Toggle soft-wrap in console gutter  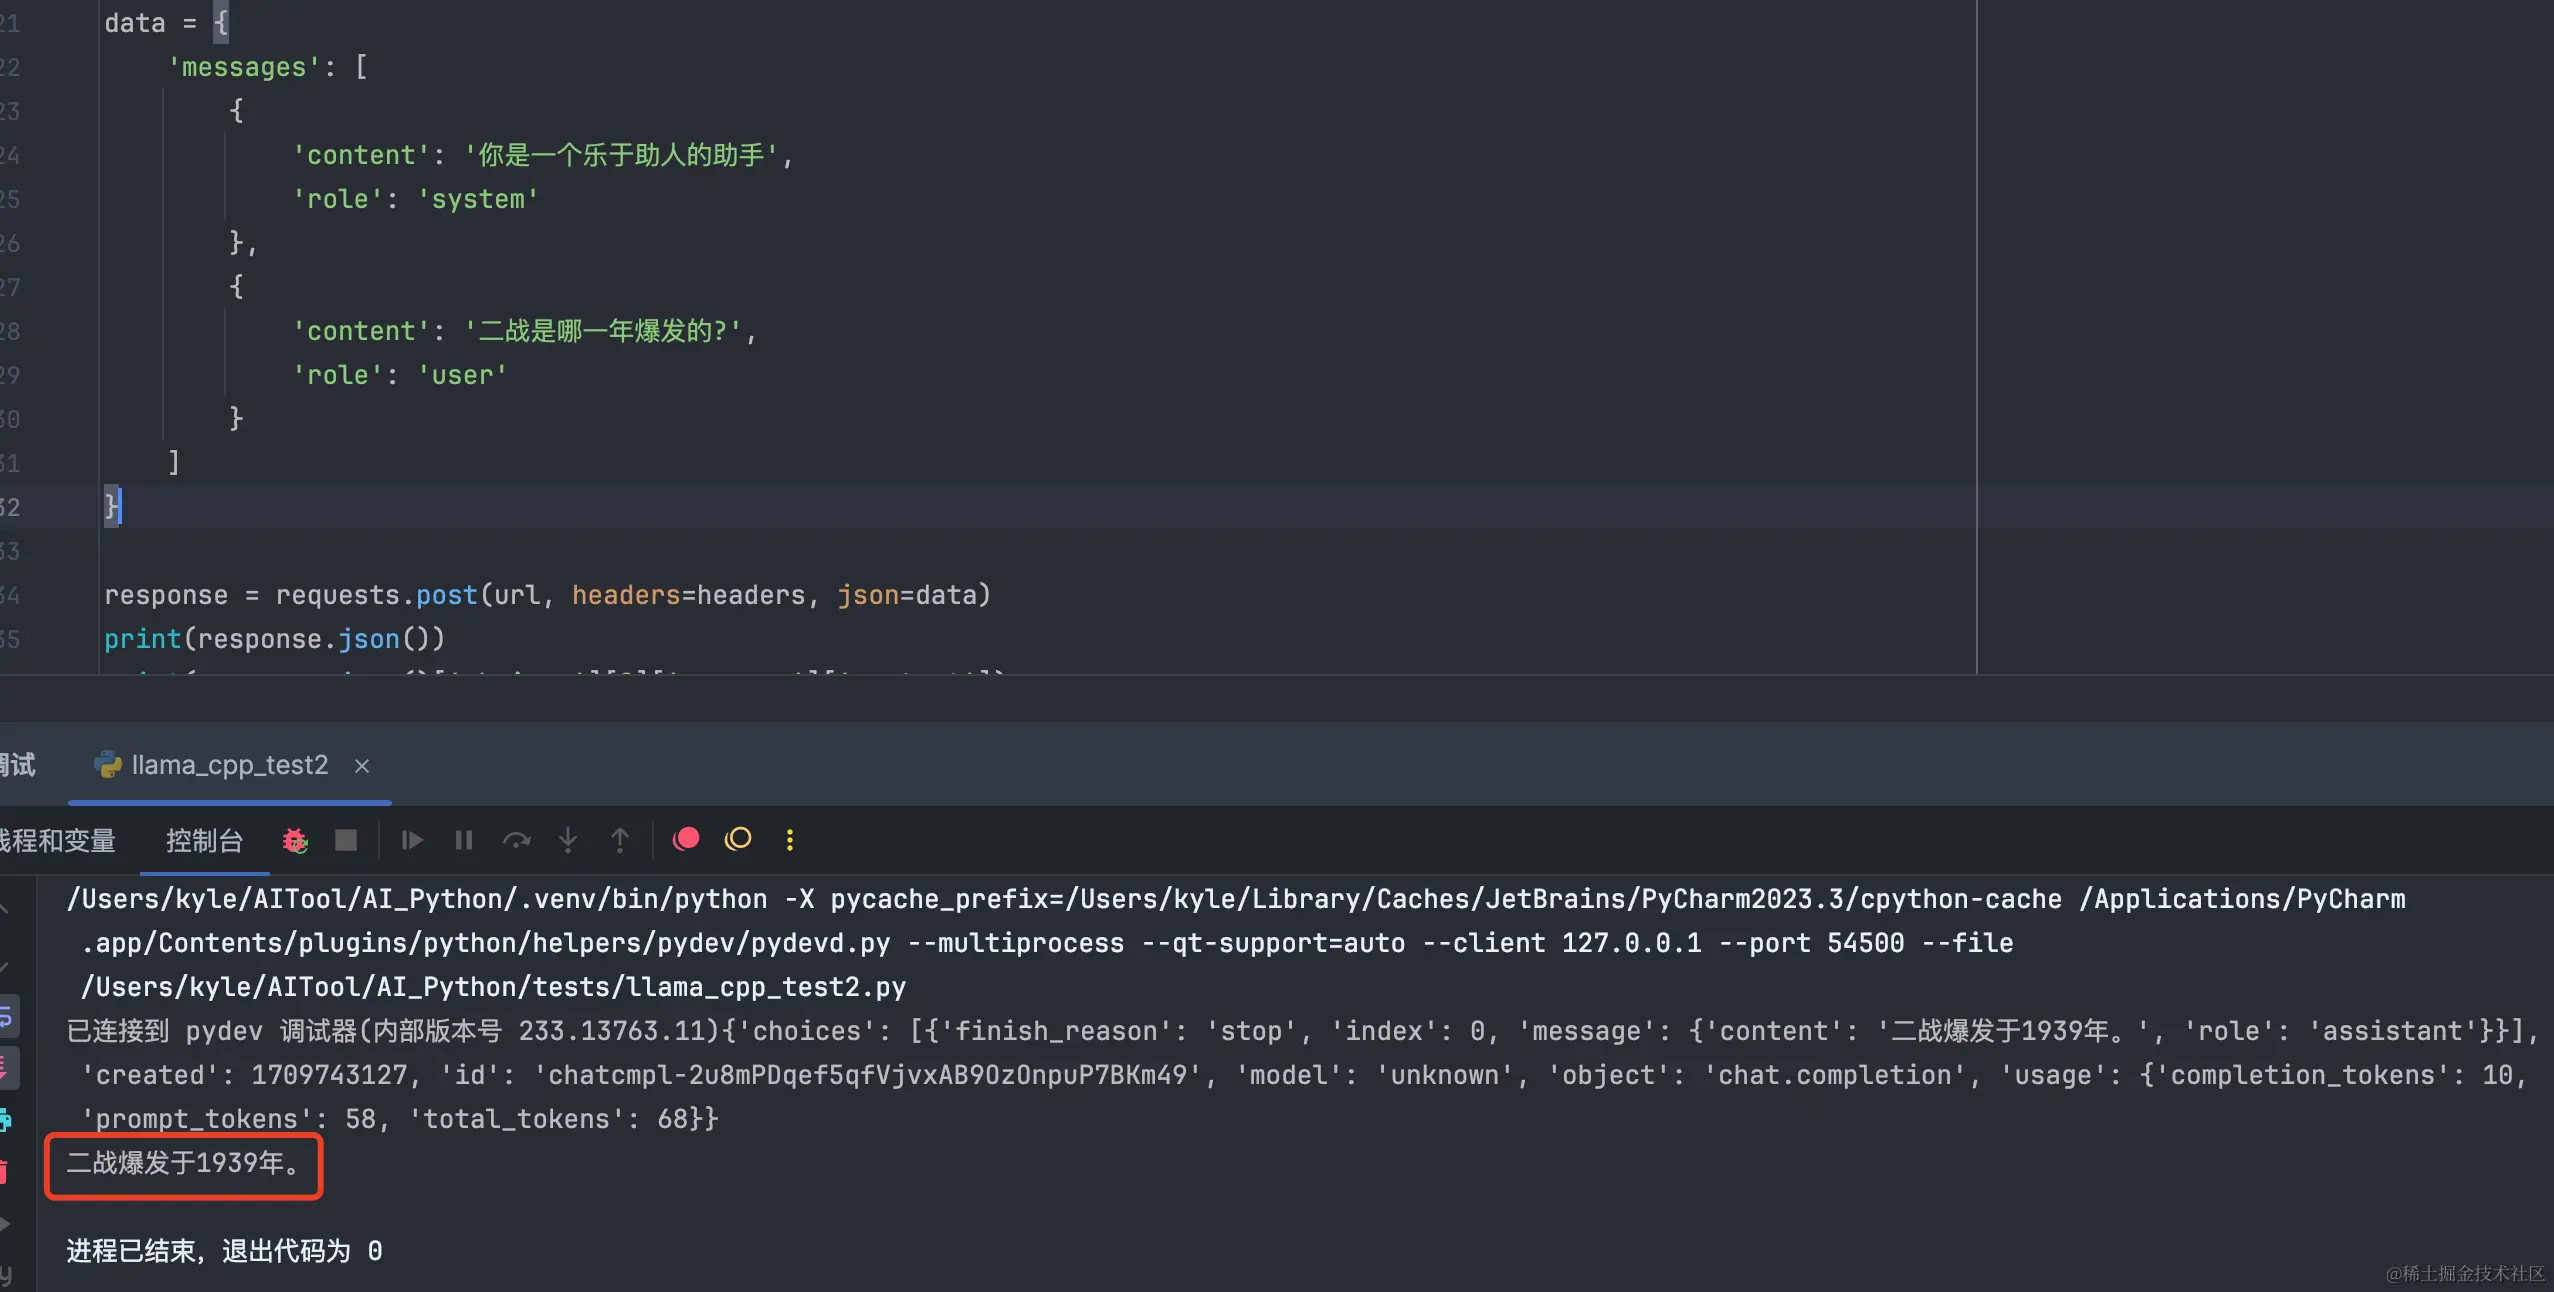(x=6, y=1017)
